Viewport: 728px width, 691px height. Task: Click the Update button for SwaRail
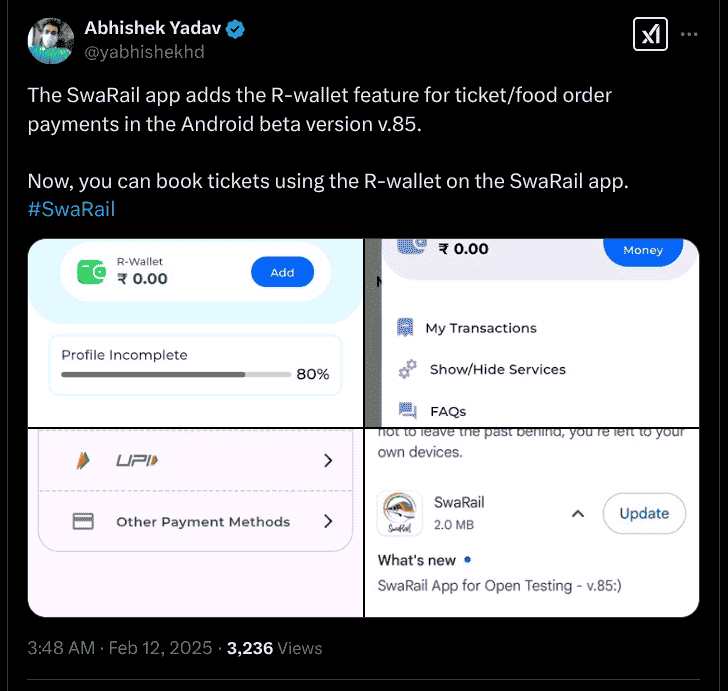644,513
